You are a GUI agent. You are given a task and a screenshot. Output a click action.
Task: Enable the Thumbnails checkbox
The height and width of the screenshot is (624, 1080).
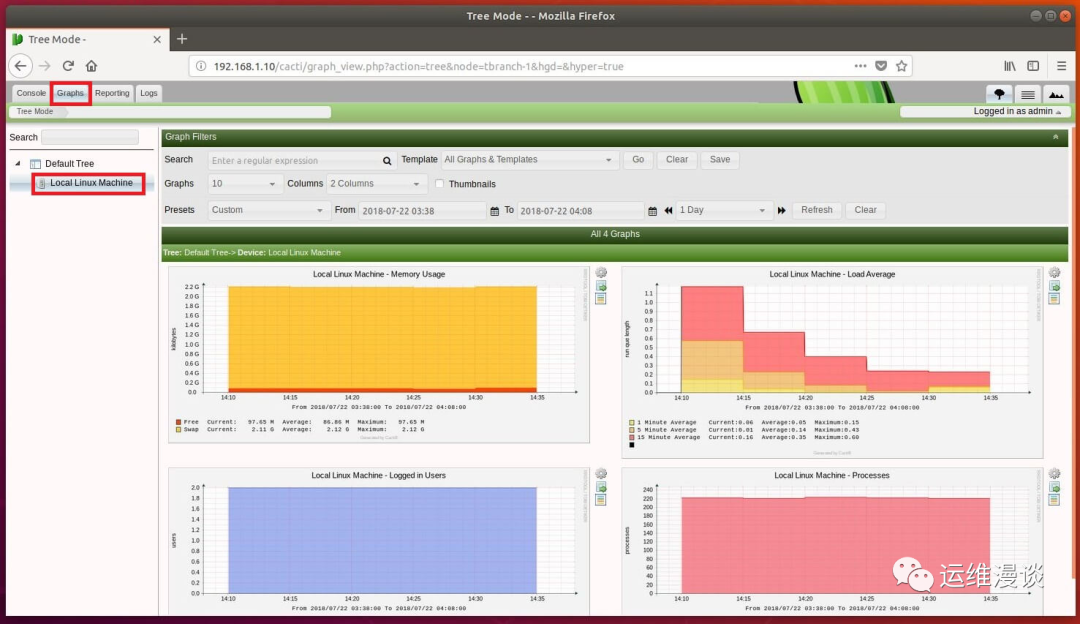pyautogui.click(x=439, y=184)
